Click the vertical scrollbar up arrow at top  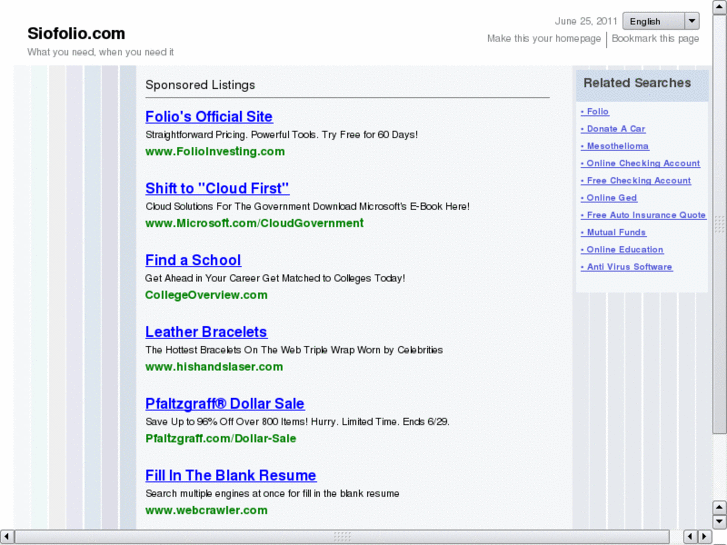coord(719,7)
